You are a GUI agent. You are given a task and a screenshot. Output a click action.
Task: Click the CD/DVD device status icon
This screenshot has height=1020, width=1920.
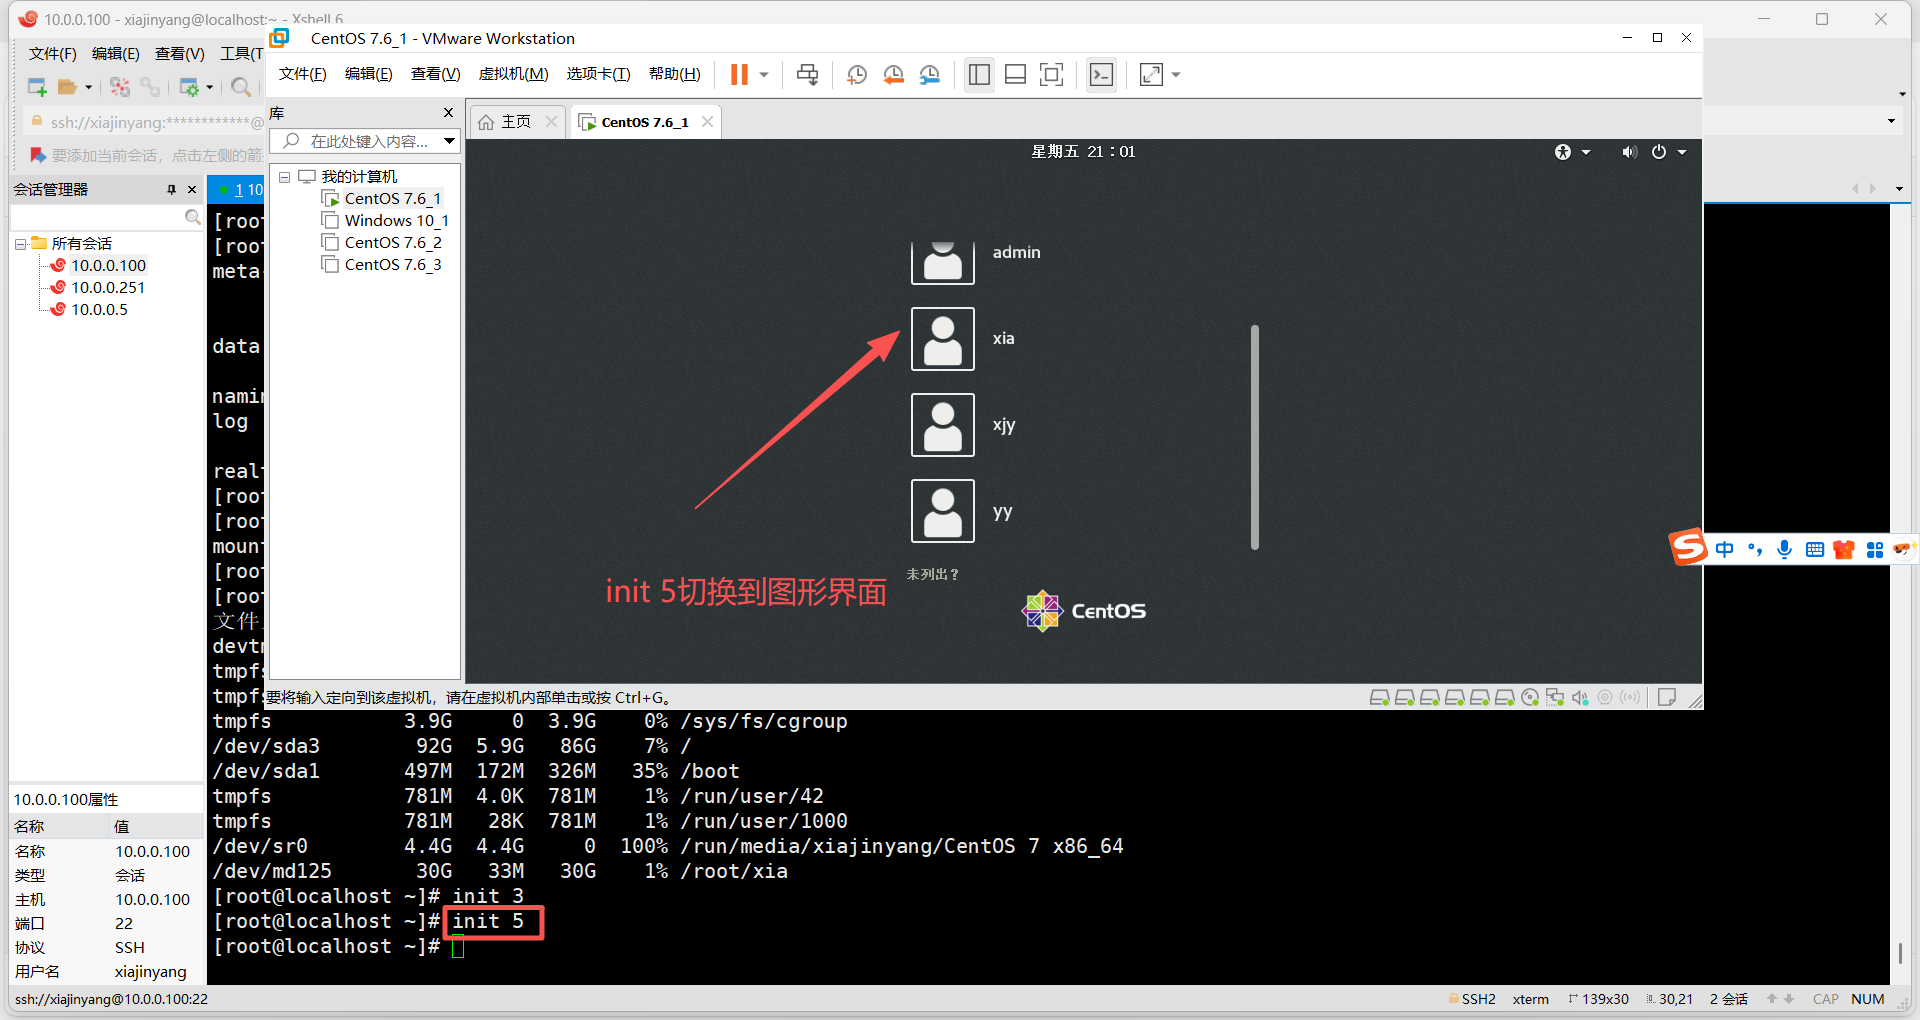(x=1529, y=697)
